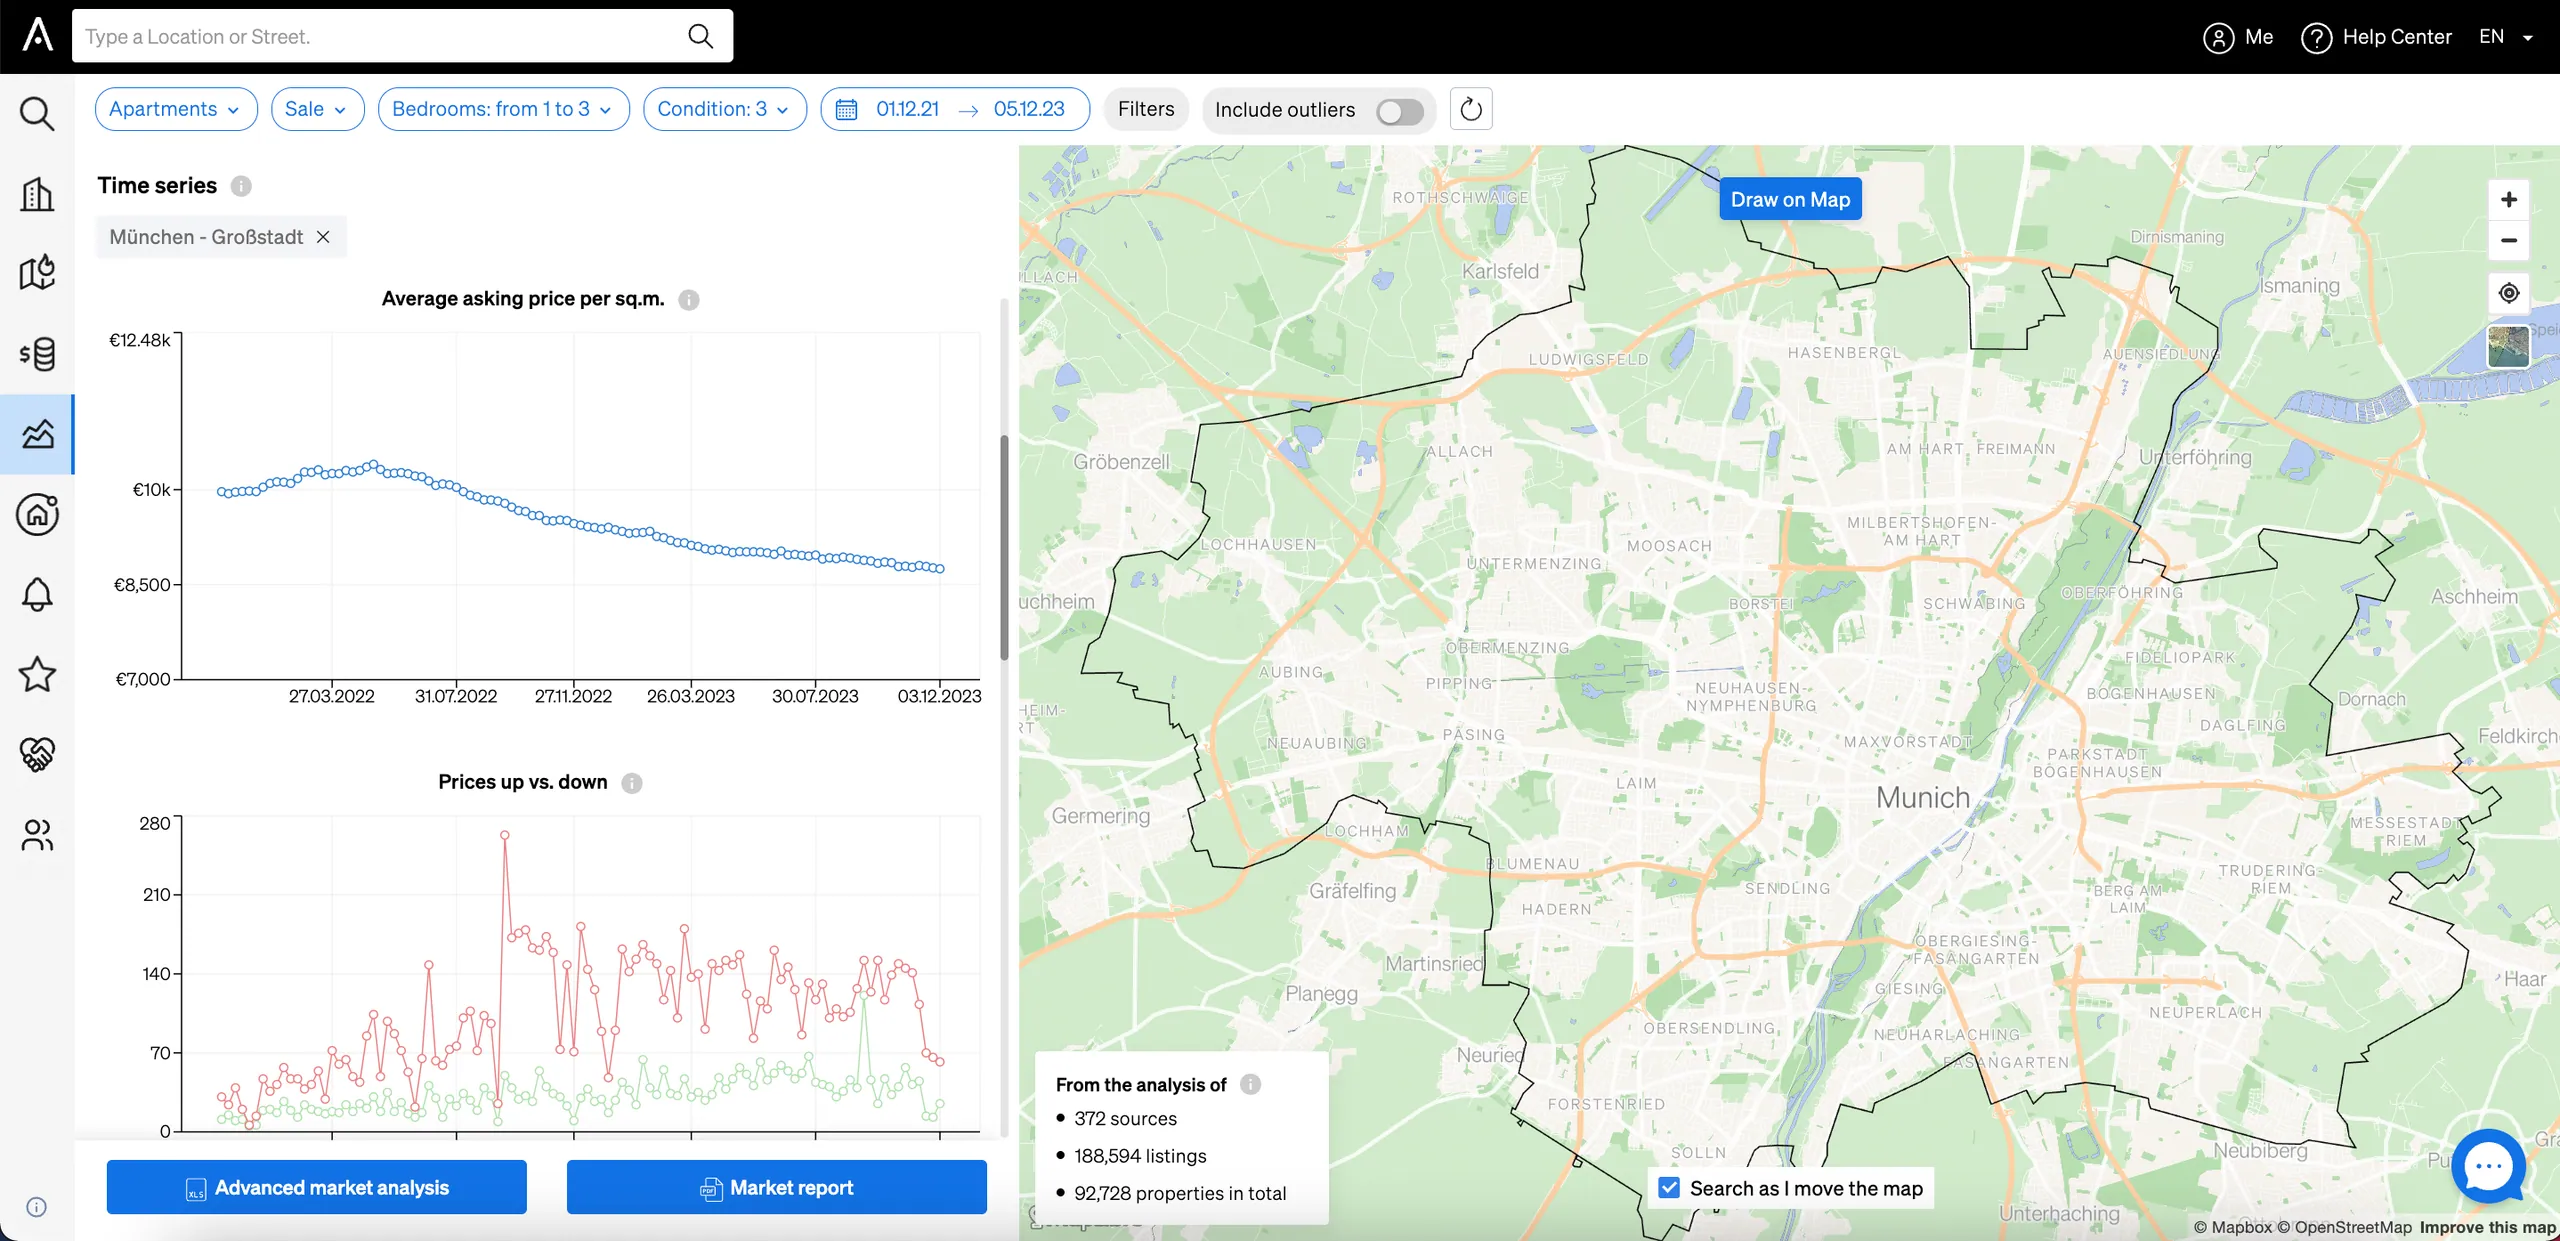Open the heat map sidebar icon
This screenshot has width=2560, height=1241.
click(x=37, y=273)
